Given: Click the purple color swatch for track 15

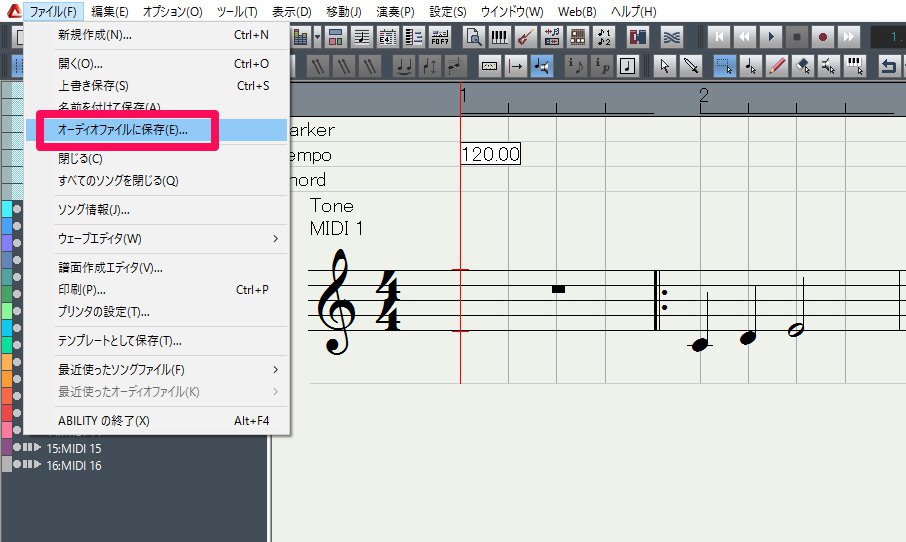Looking at the screenshot, I should click(x=6, y=447).
